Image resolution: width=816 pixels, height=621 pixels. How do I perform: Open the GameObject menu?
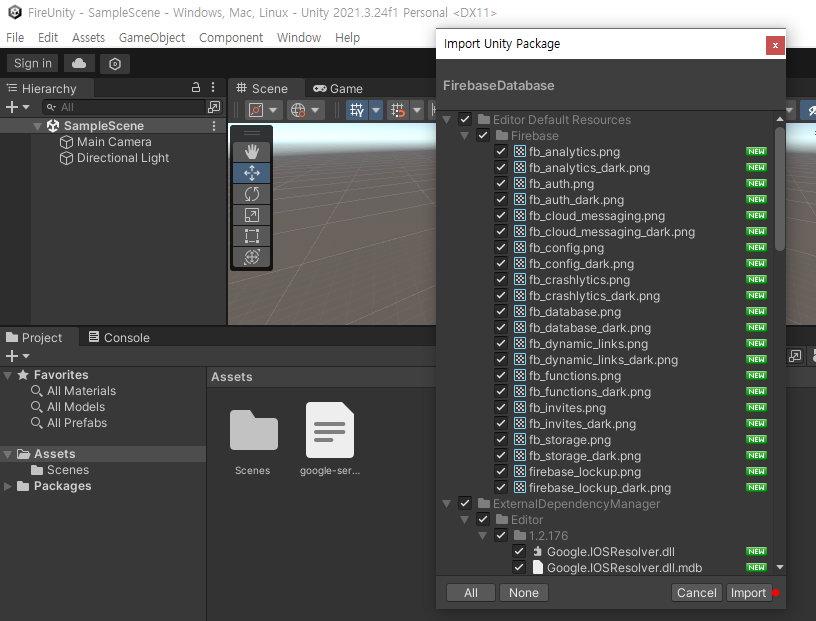click(x=152, y=37)
